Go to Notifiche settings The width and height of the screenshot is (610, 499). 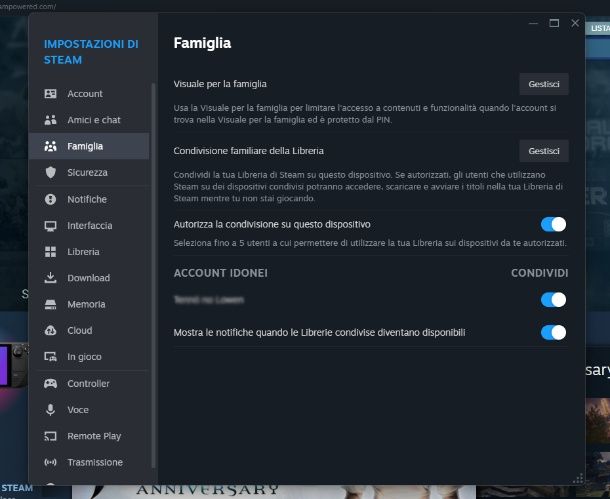[x=89, y=199]
